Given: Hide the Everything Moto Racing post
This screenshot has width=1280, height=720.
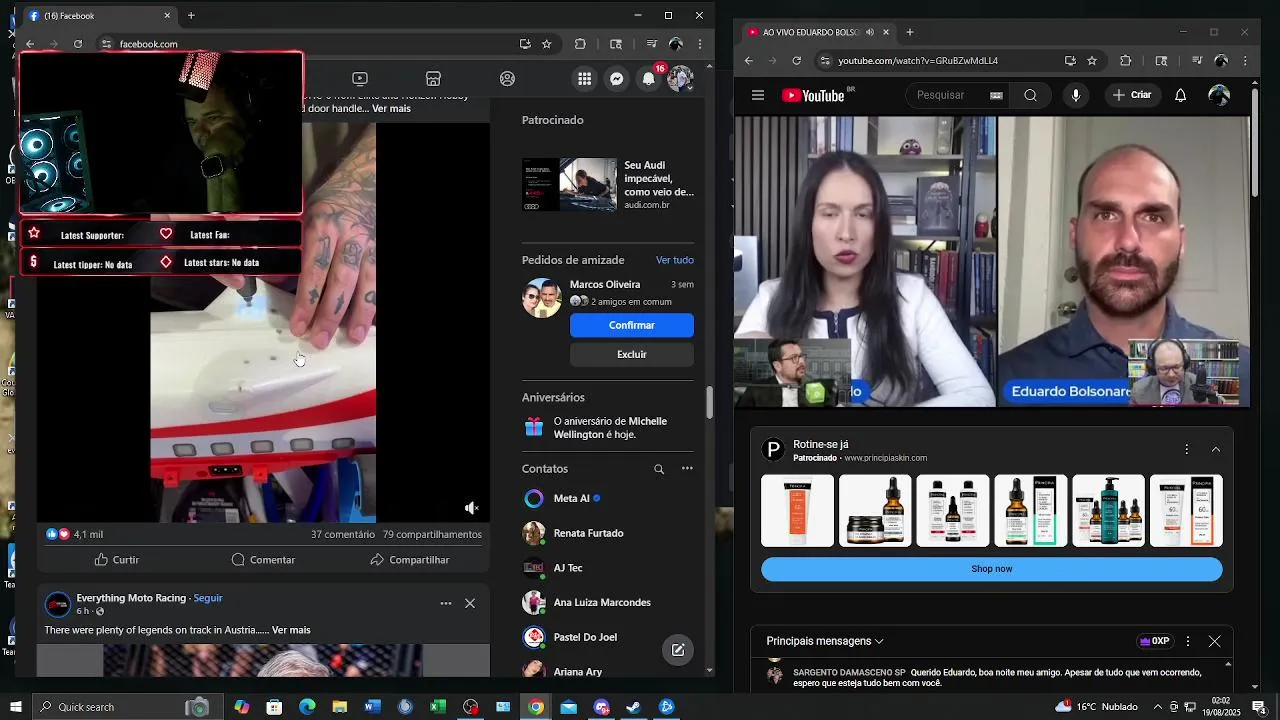Looking at the screenshot, I should tap(470, 604).
